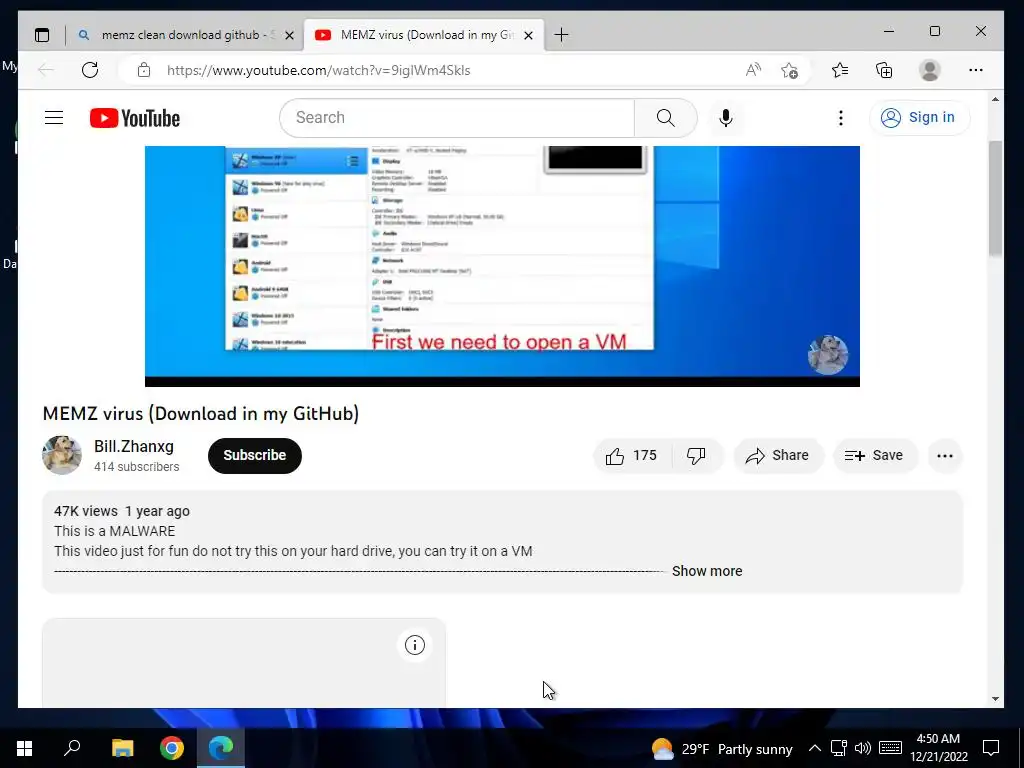This screenshot has height=768, width=1024.
Task: Click the YouTube Search field
Action: click(x=457, y=118)
